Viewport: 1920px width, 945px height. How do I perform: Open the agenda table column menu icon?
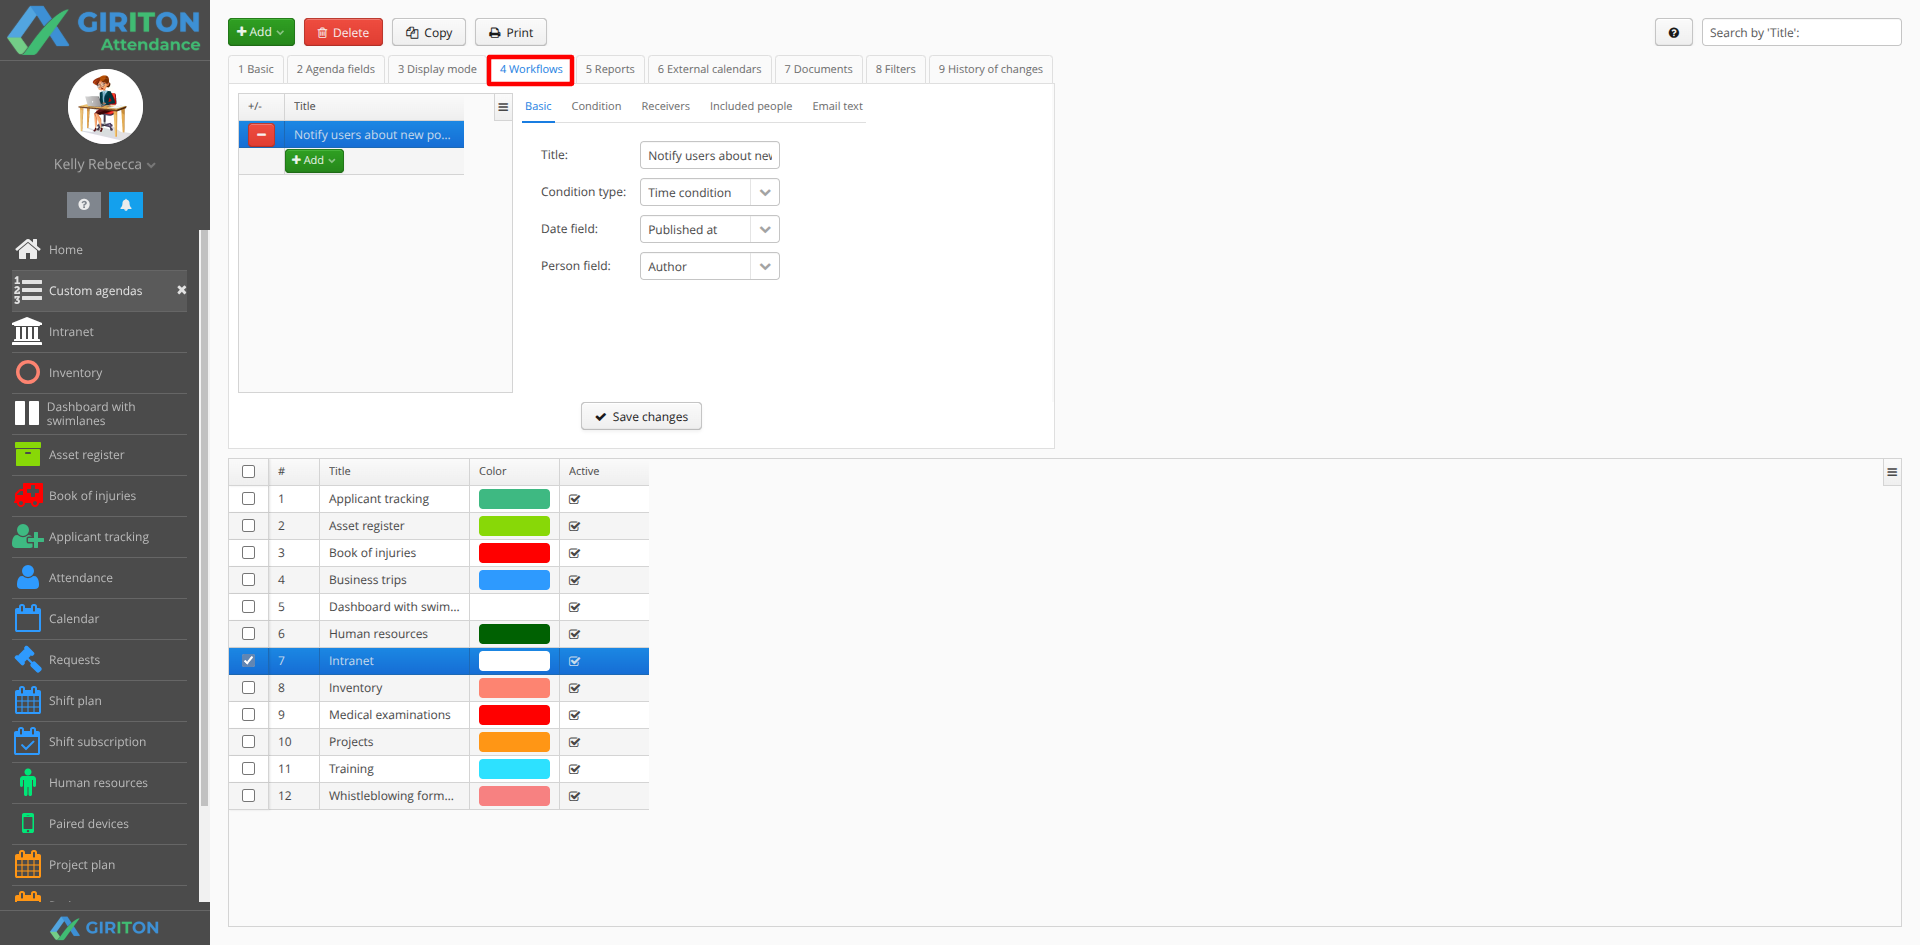(x=1892, y=472)
